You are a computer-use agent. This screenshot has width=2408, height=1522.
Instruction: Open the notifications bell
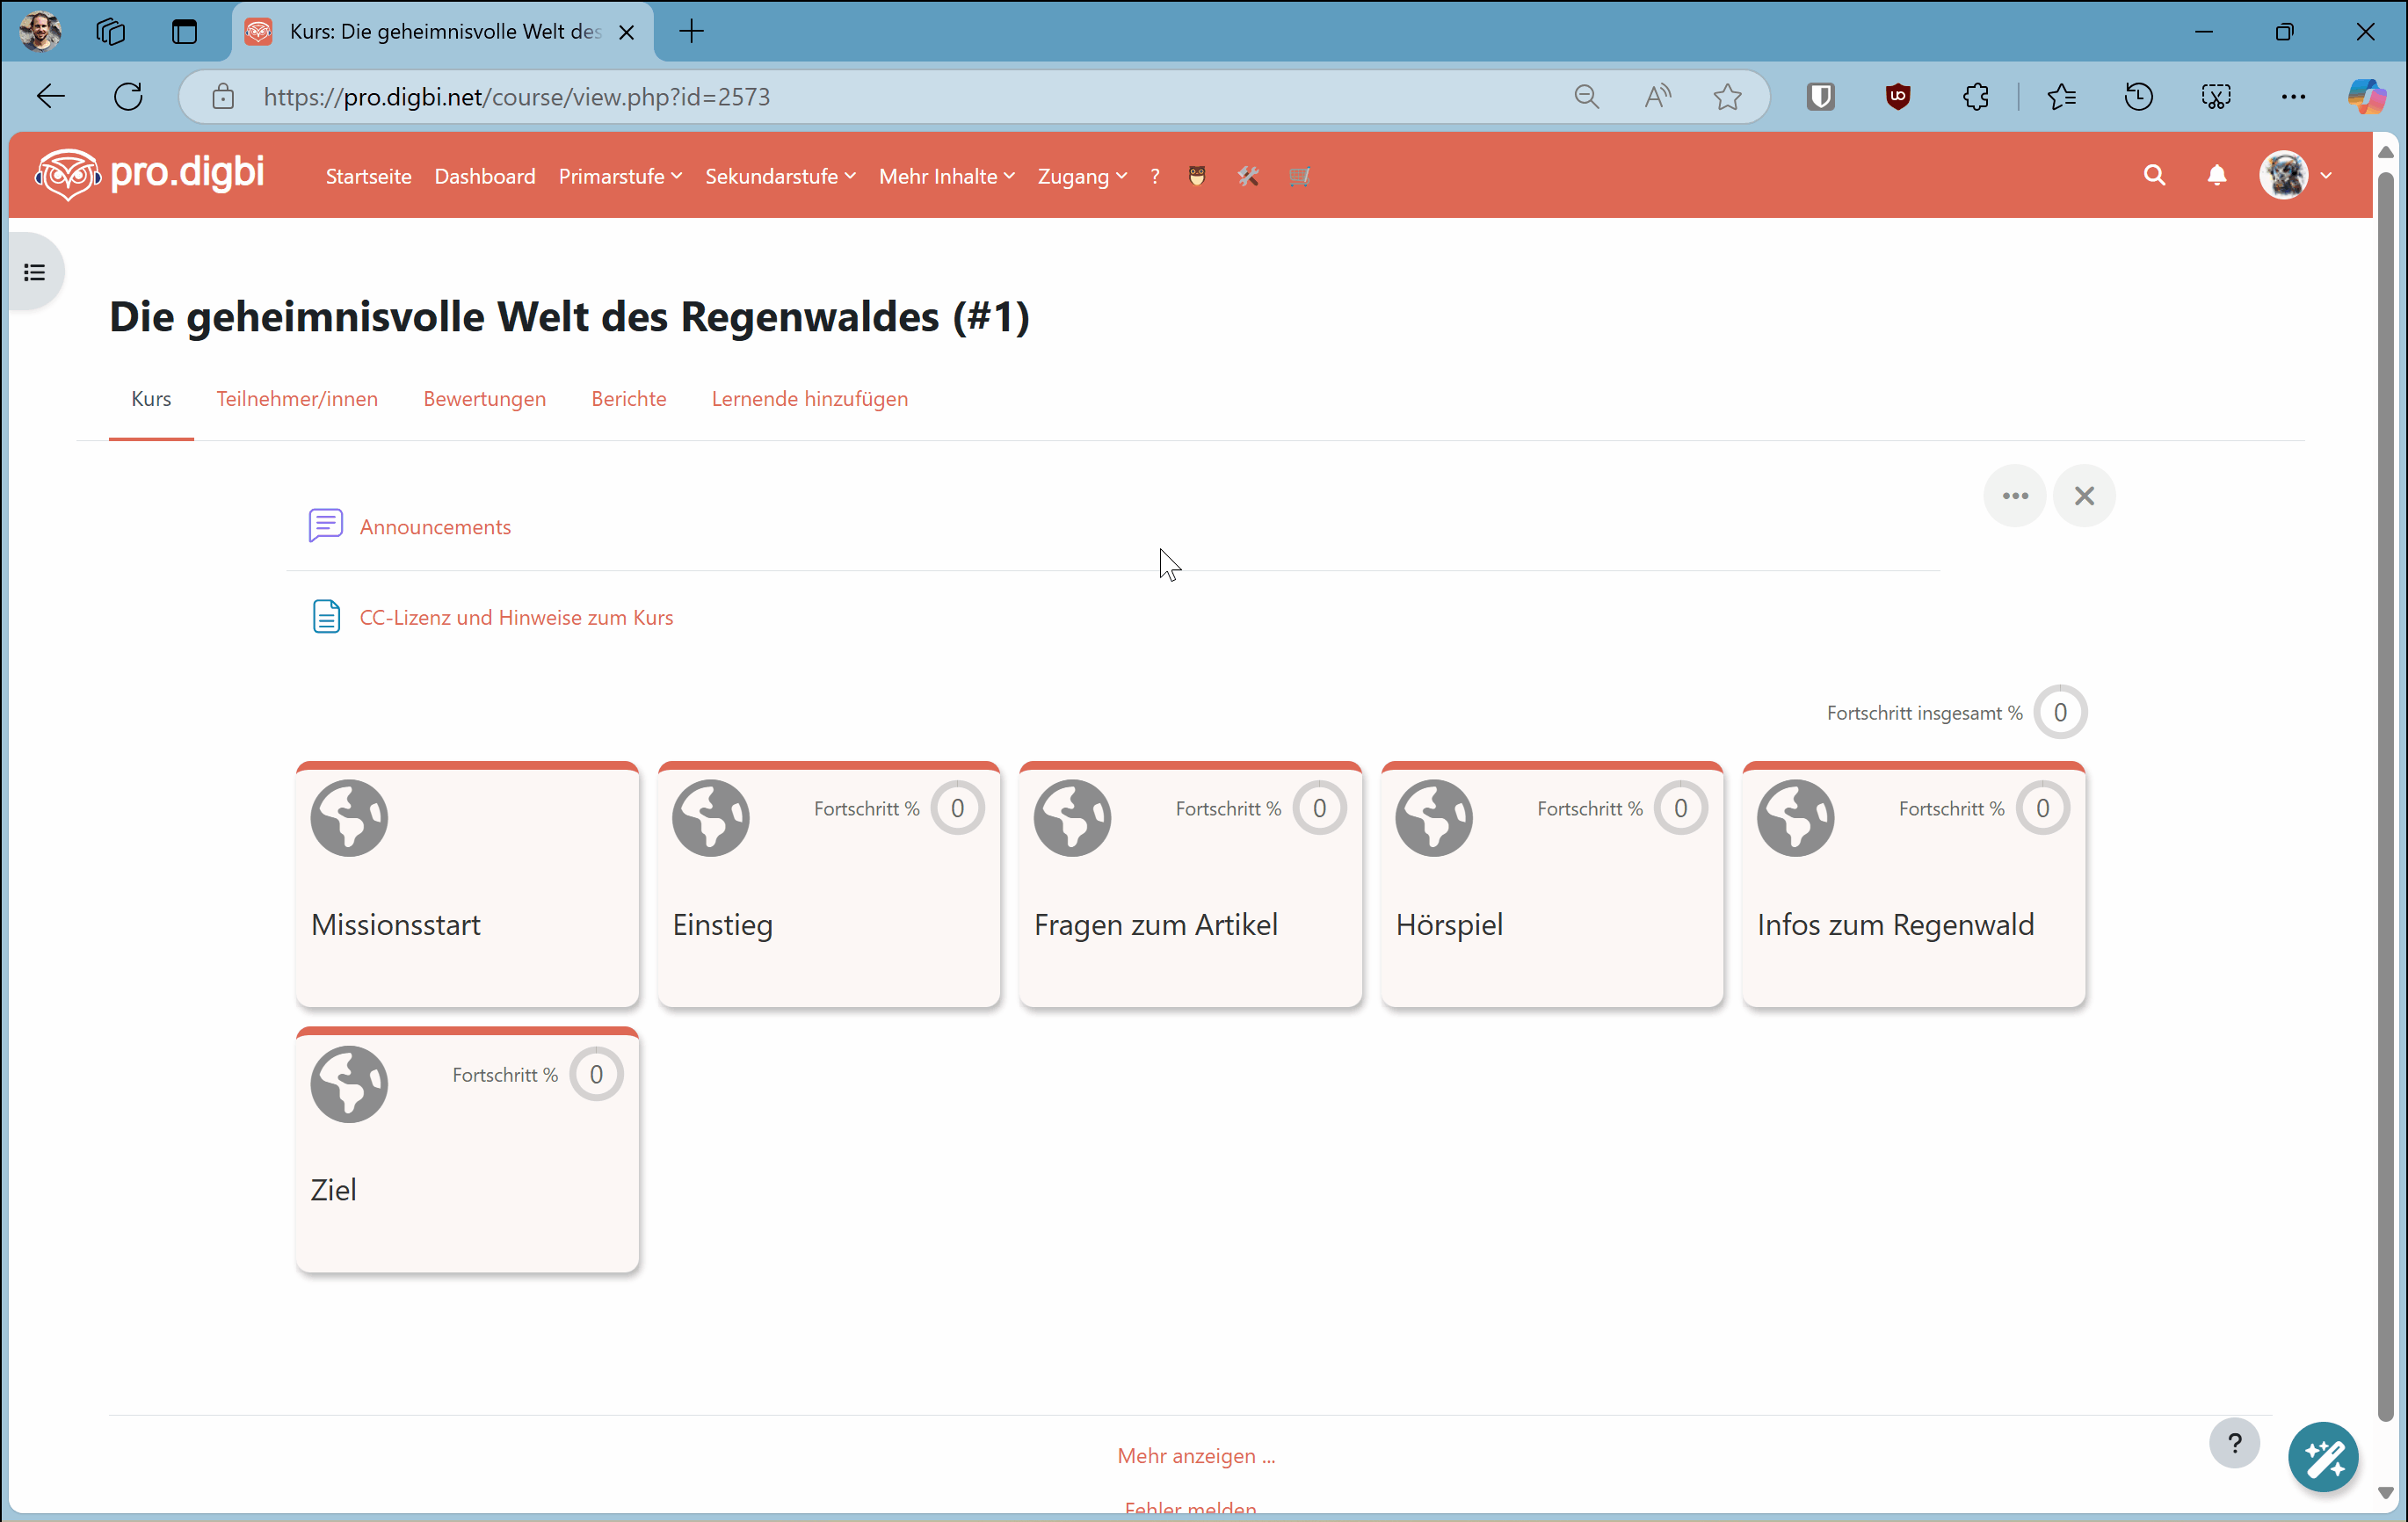[2217, 176]
